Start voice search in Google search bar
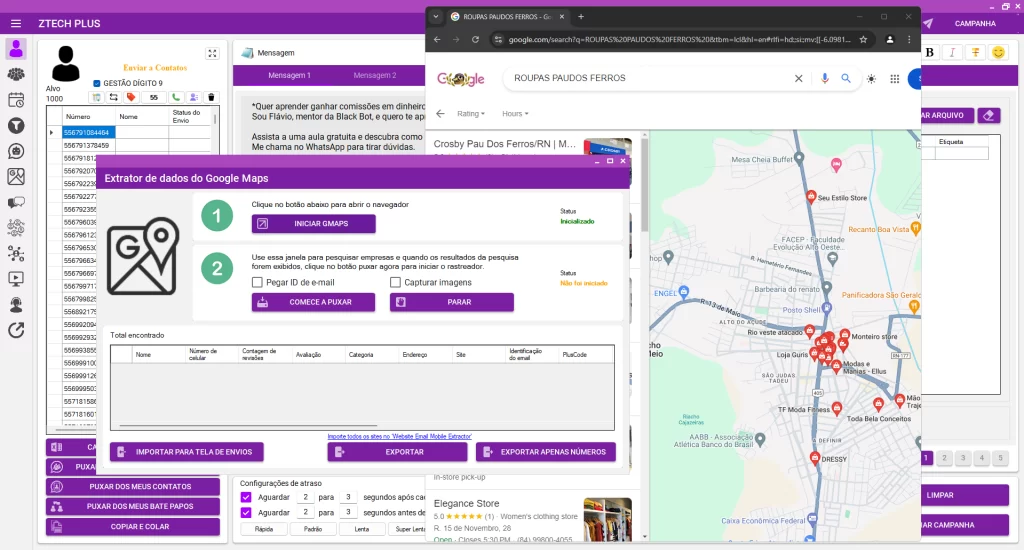Screen dimensions: 1024x550 pos(825,78)
